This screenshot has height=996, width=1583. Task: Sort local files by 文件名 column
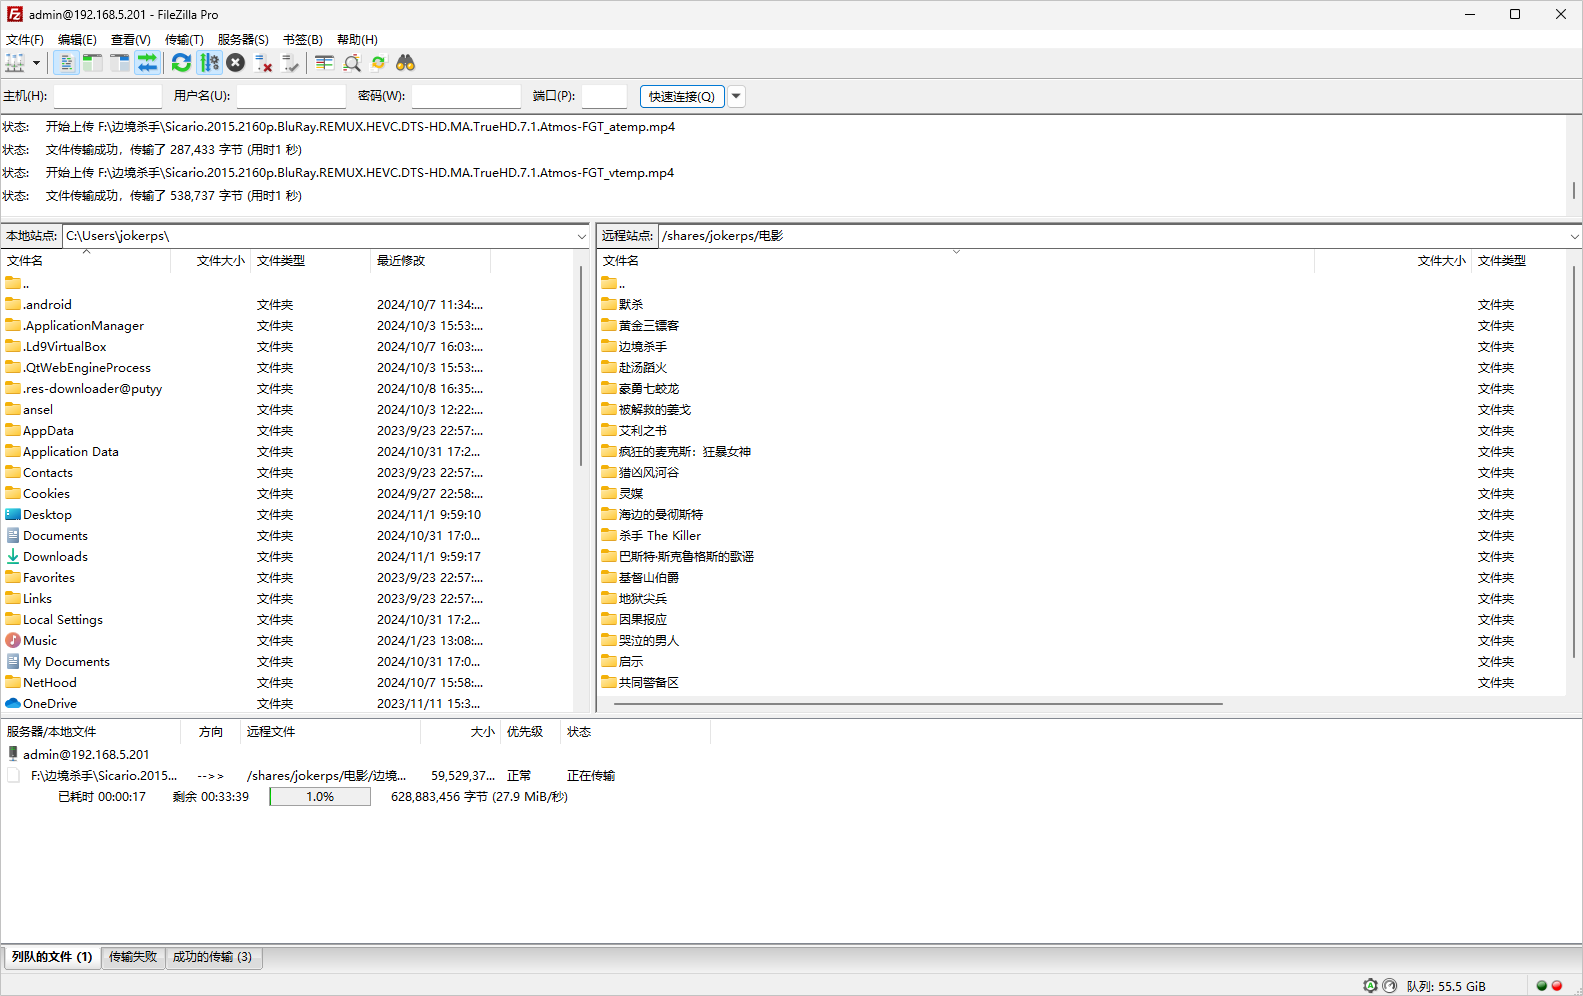coord(85,261)
